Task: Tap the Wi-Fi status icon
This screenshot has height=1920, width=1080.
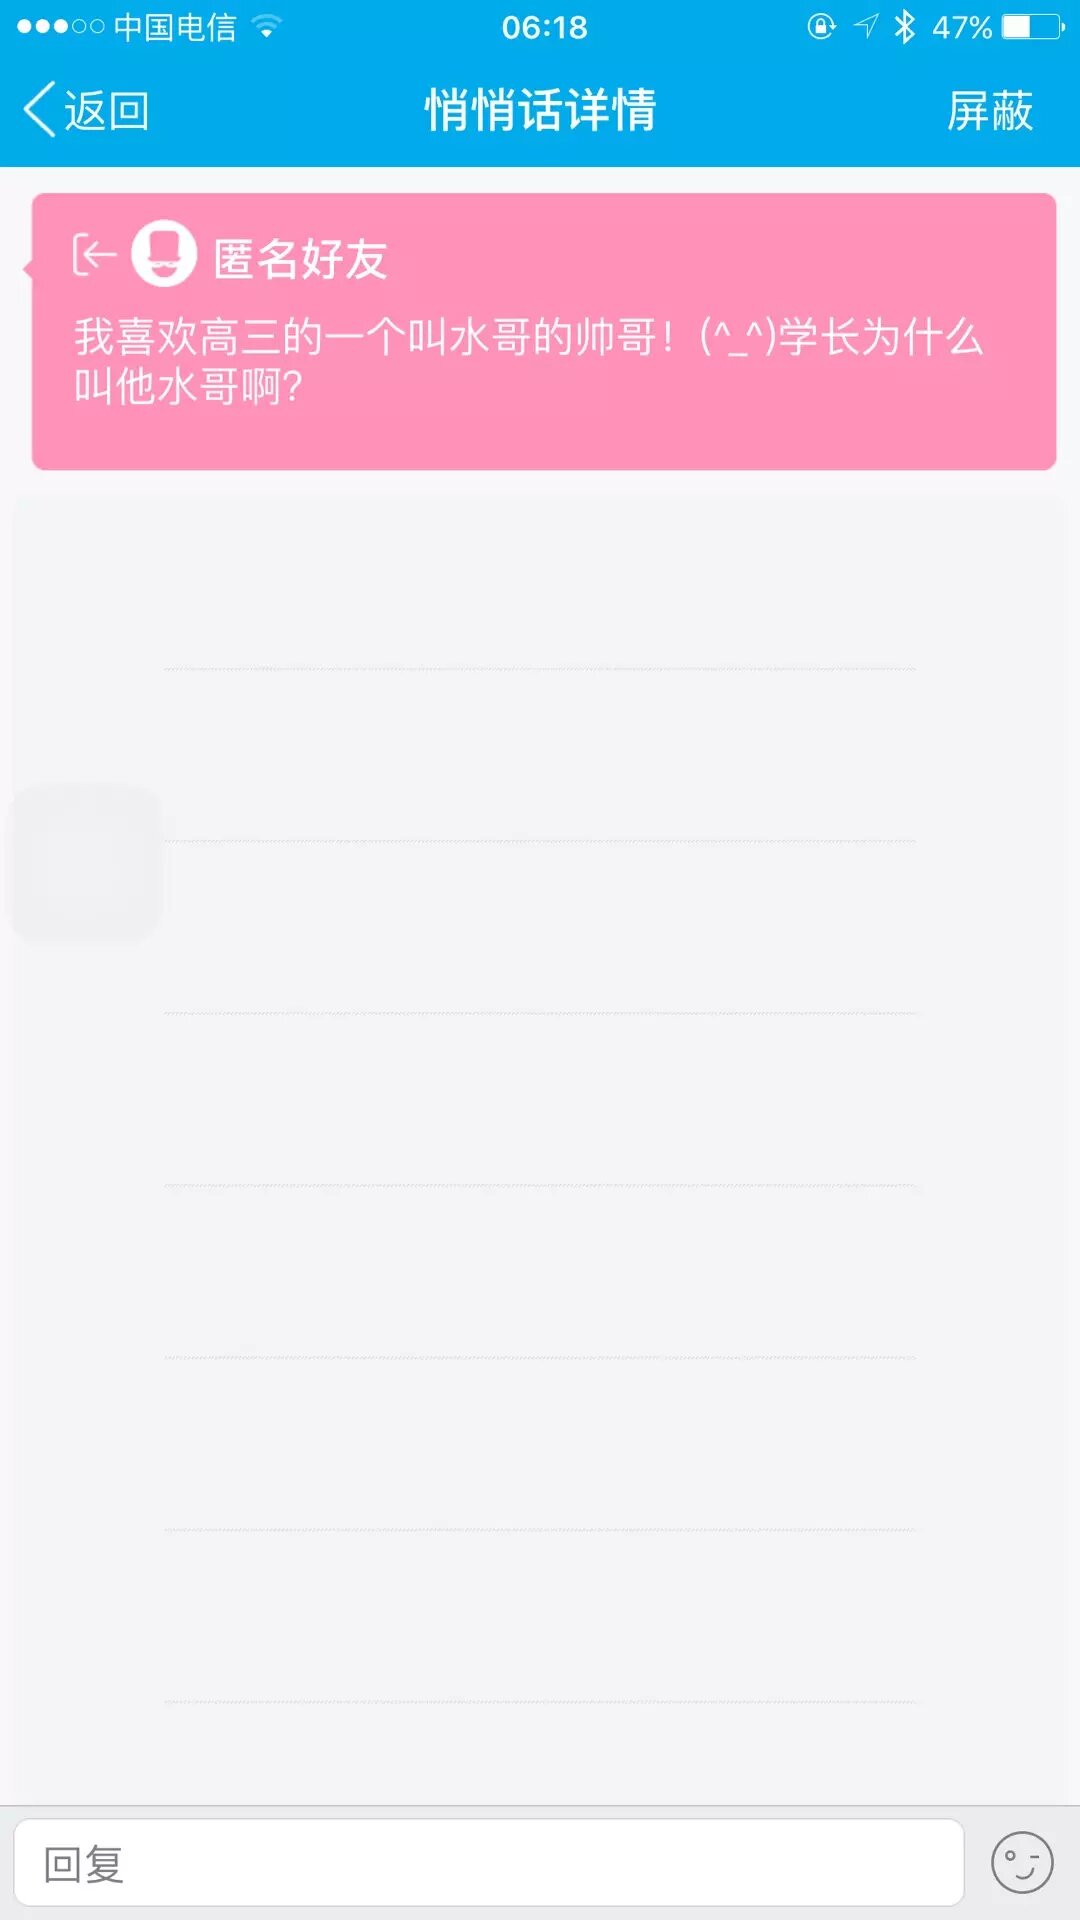Action: click(266, 27)
